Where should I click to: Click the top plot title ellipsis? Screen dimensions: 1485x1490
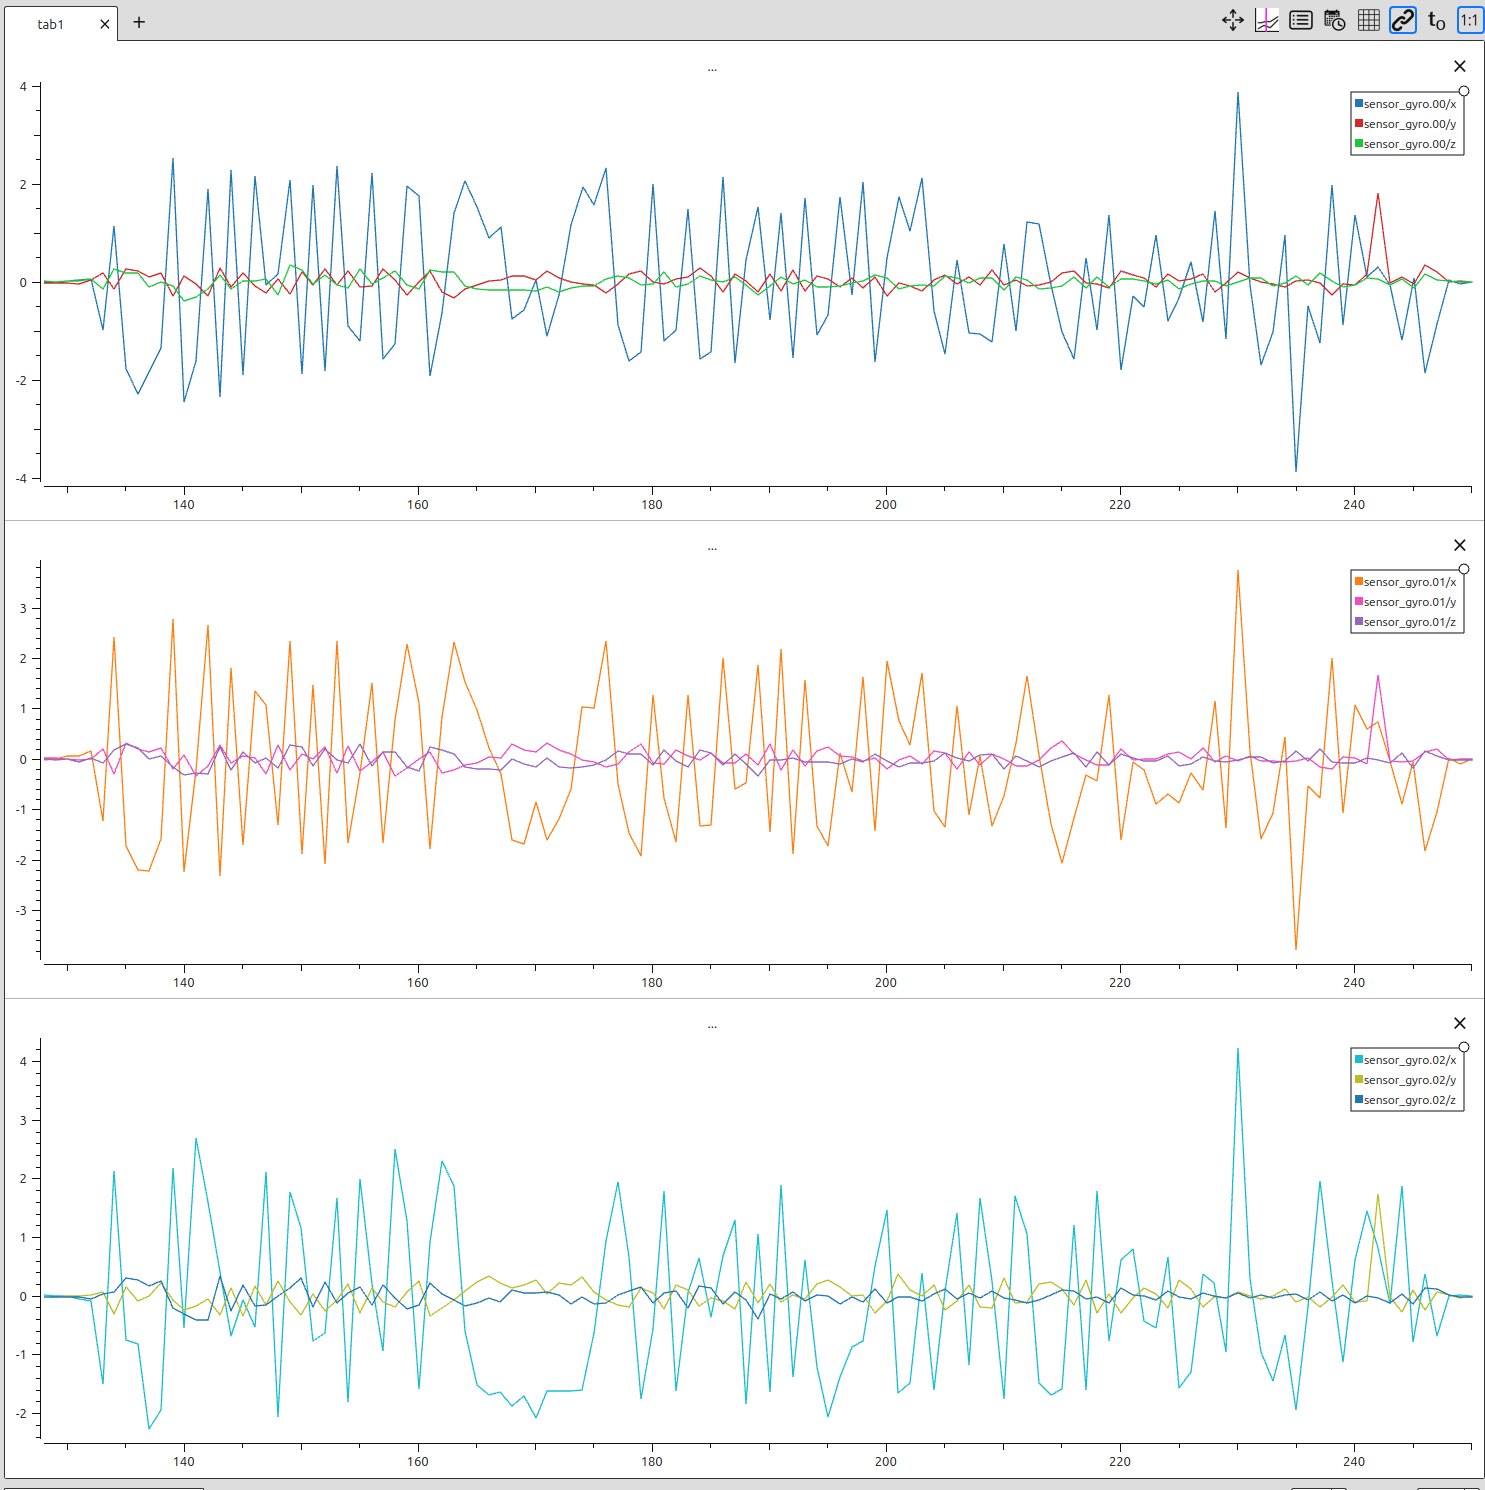[712, 70]
